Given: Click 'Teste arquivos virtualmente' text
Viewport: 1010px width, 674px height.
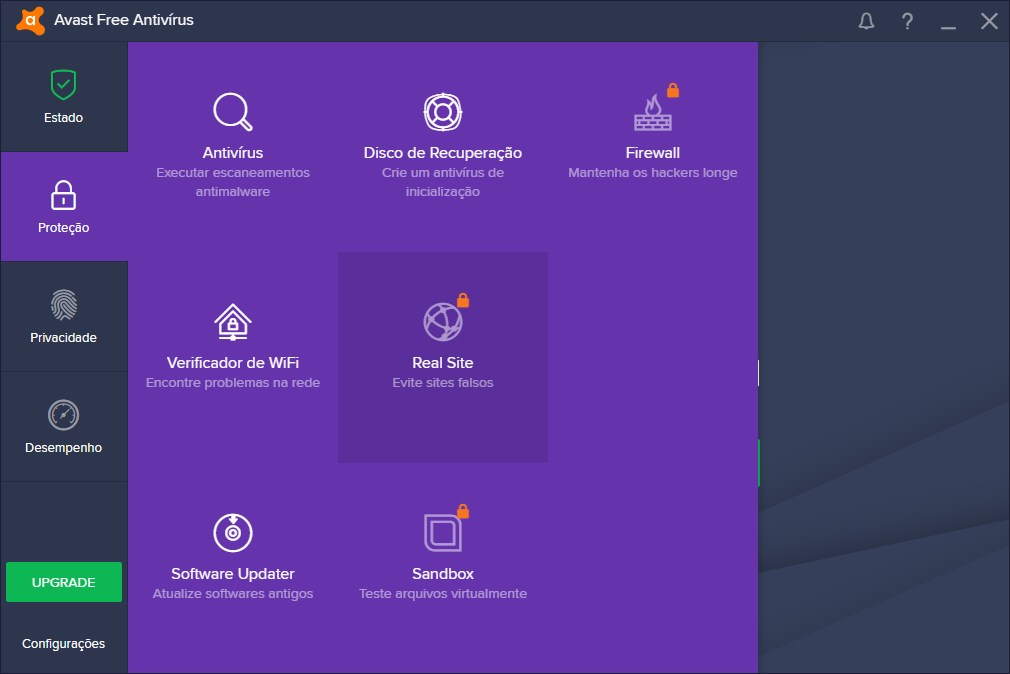Looking at the screenshot, I should pos(443,593).
